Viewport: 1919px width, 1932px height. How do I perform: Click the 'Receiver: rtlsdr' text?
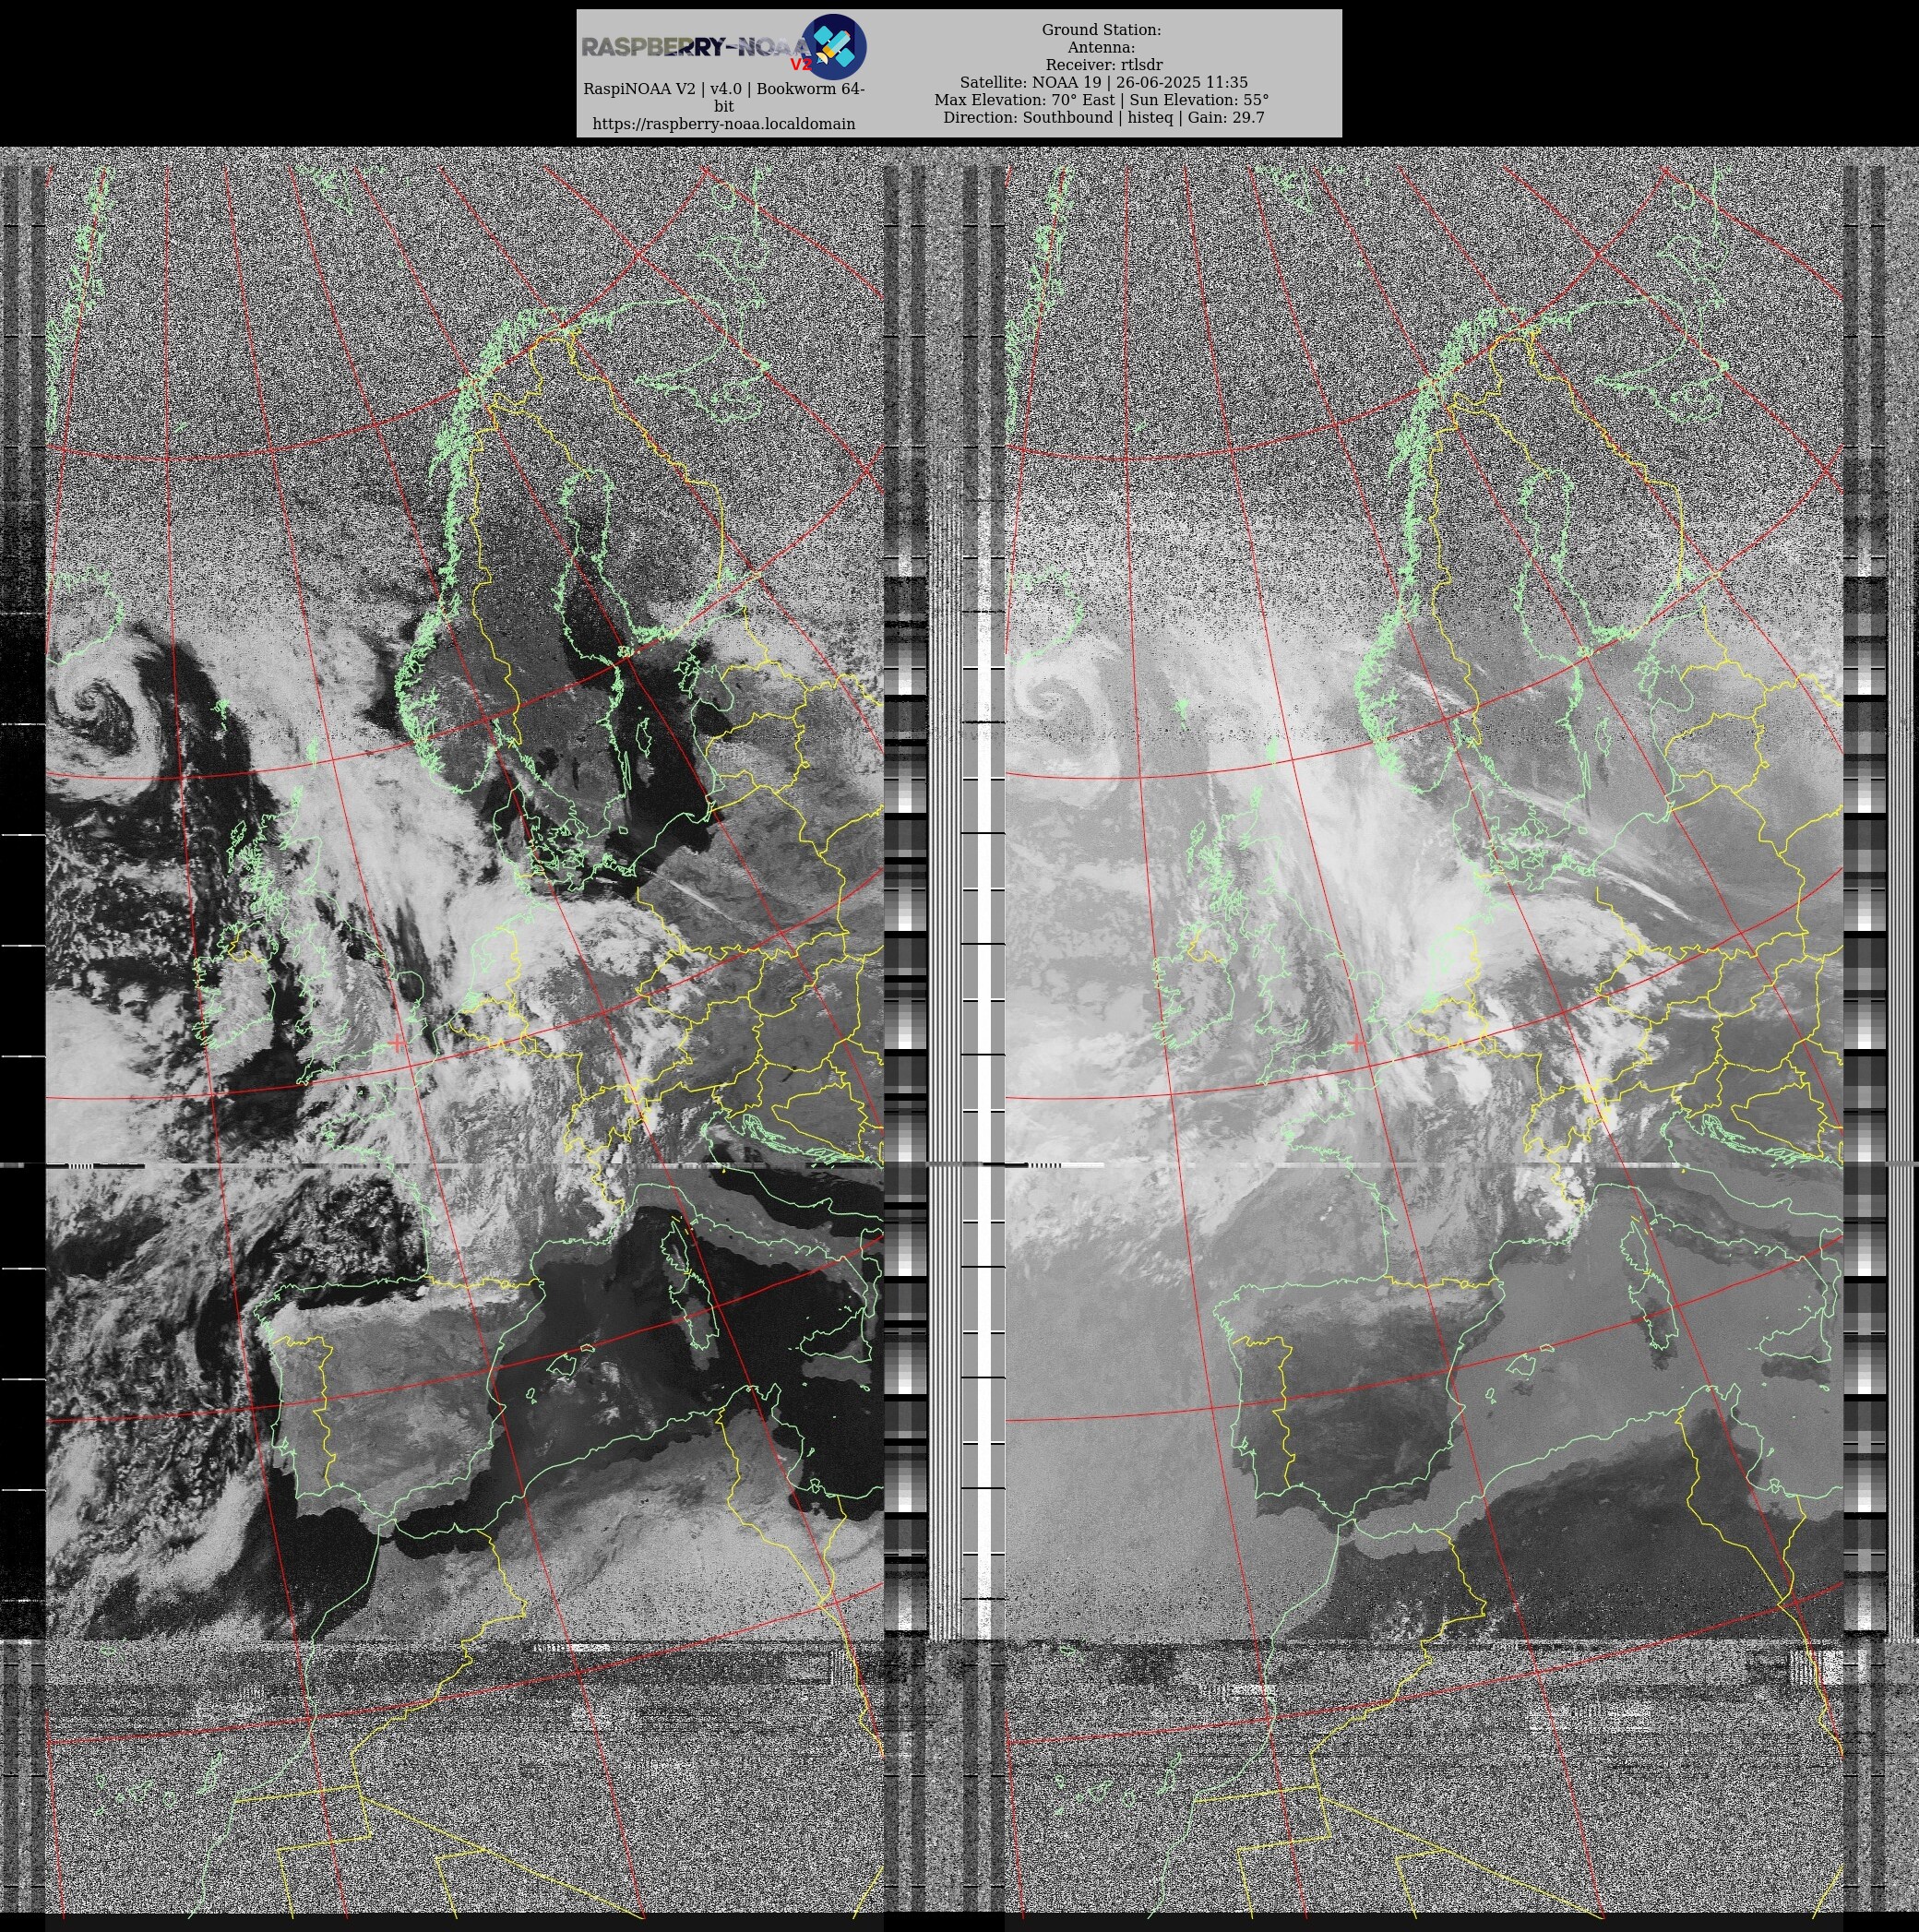pyautogui.click(x=1104, y=65)
